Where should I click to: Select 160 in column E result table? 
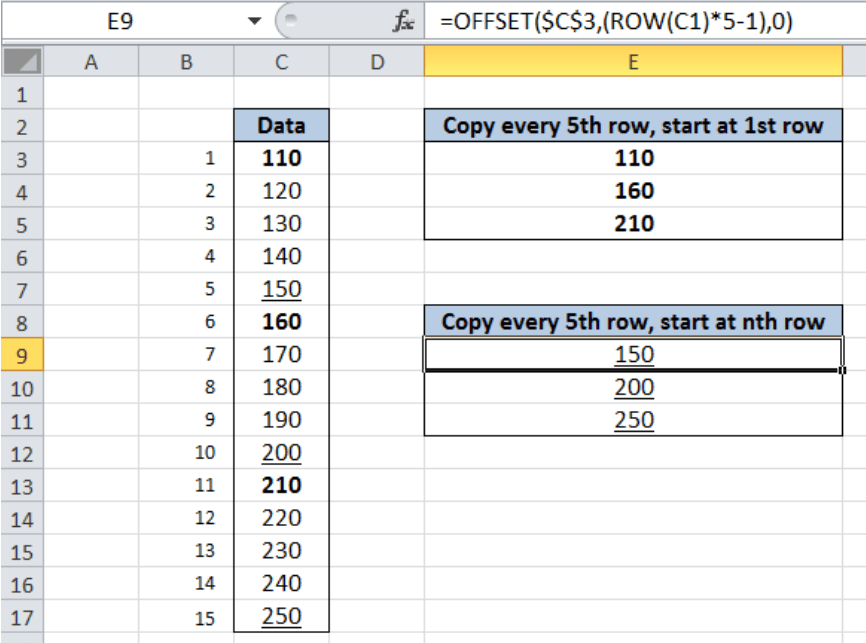coord(633,191)
